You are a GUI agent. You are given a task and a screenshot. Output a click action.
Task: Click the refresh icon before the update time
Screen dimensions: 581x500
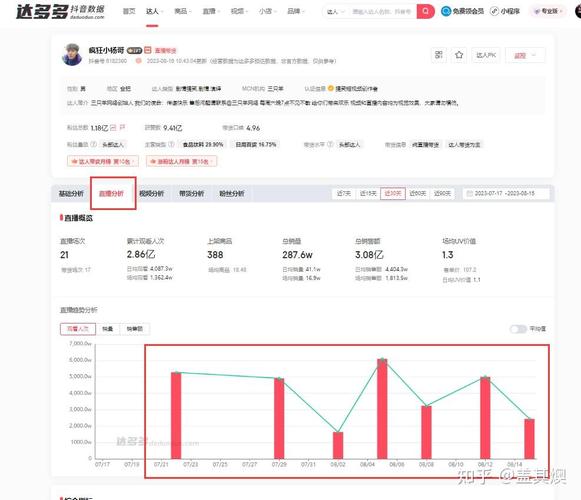[x=139, y=61]
